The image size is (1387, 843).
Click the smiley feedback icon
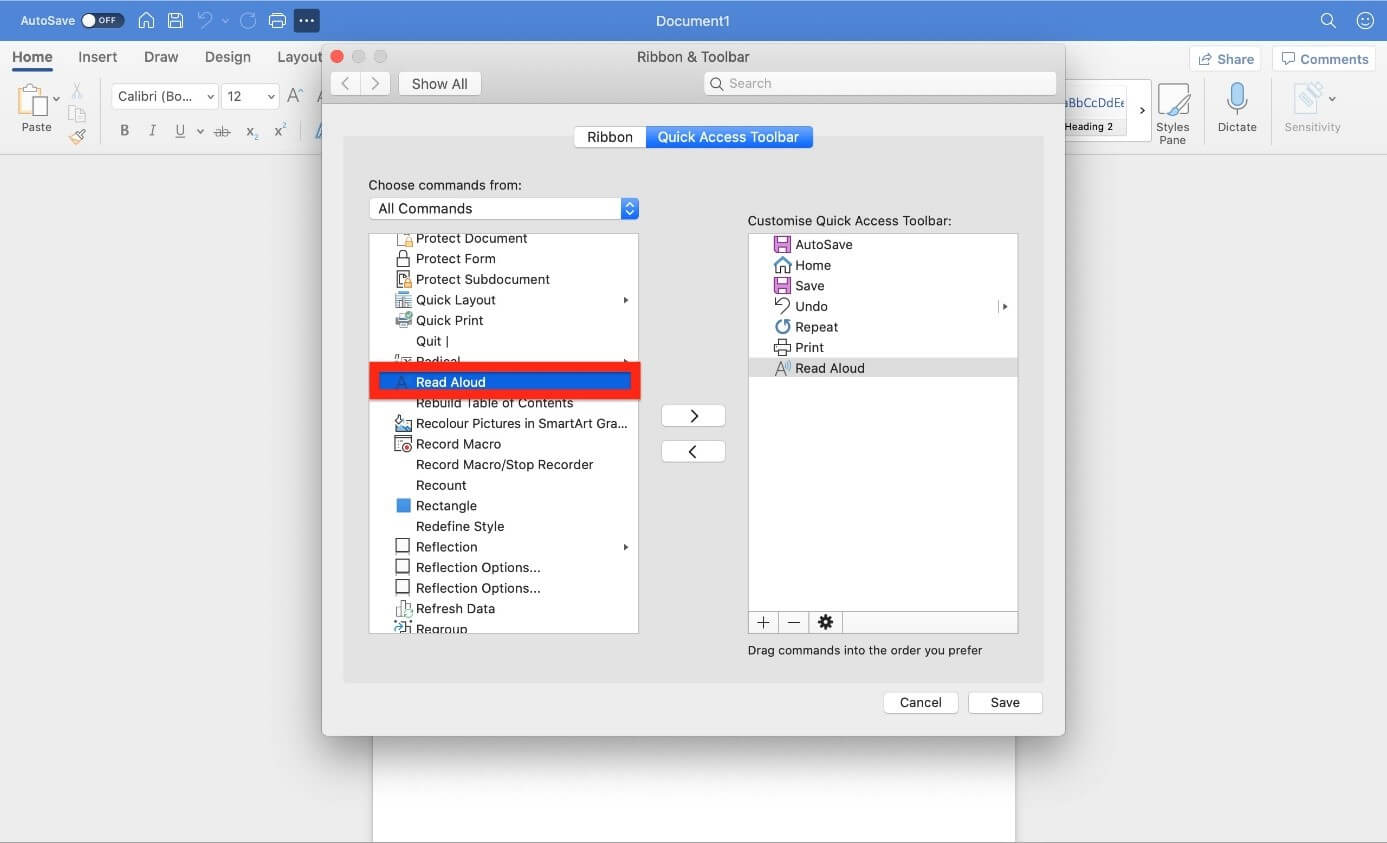coord(1365,20)
